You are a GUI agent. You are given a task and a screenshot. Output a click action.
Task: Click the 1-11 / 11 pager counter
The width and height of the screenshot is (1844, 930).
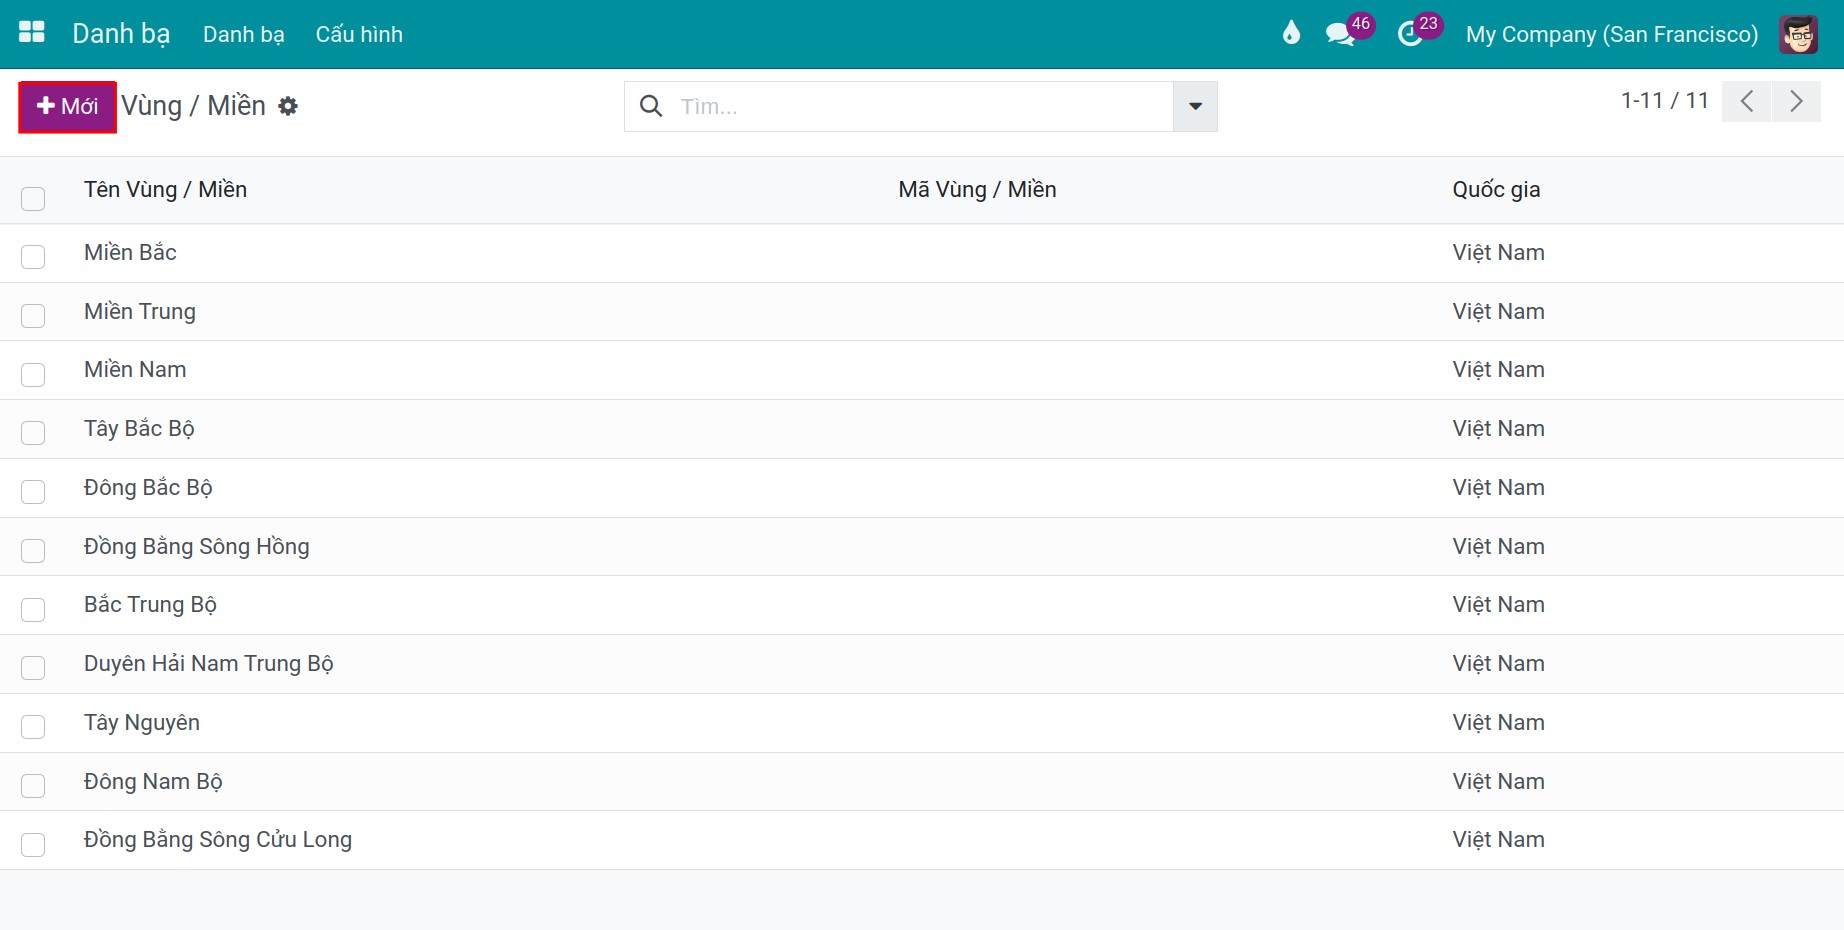point(1665,100)
